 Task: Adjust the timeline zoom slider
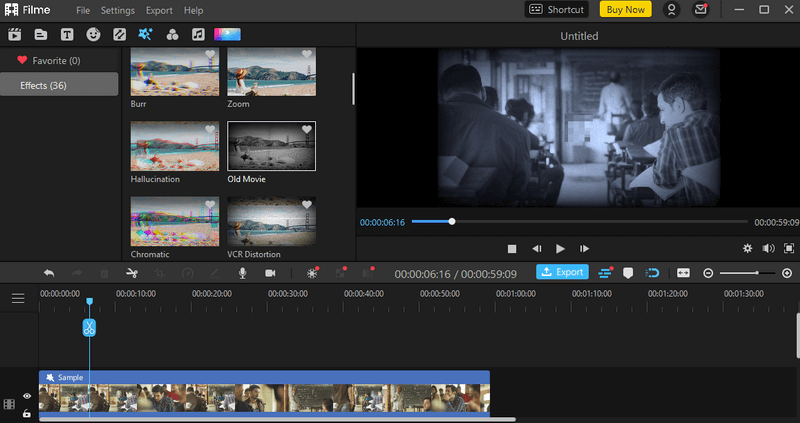(747, 273)
